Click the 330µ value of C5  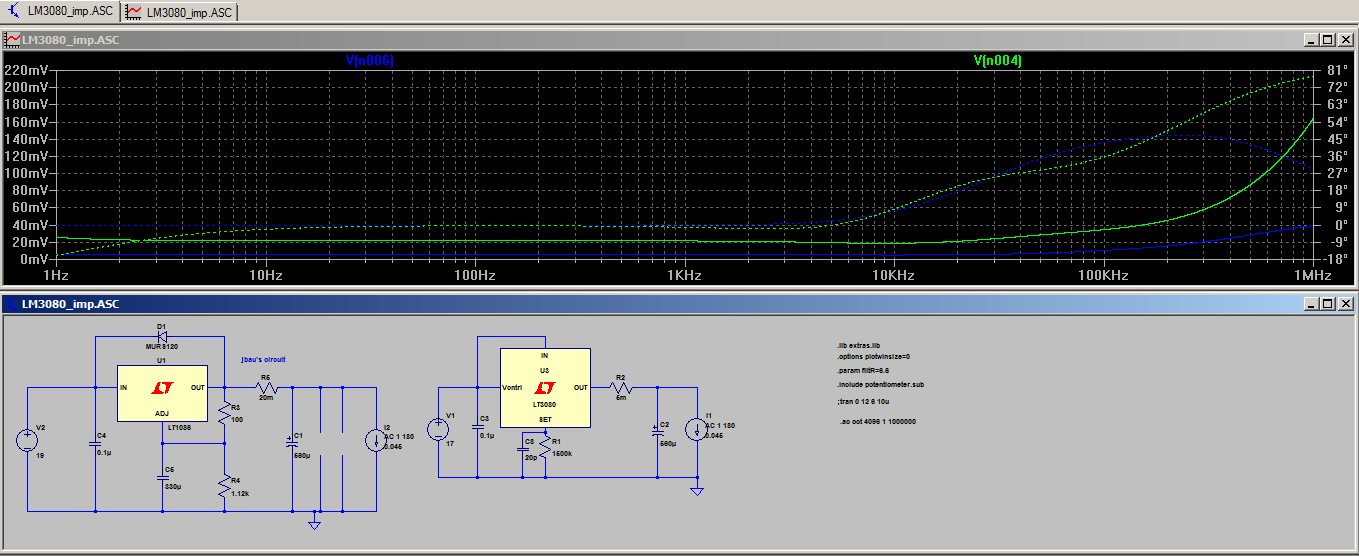point(173,486)
